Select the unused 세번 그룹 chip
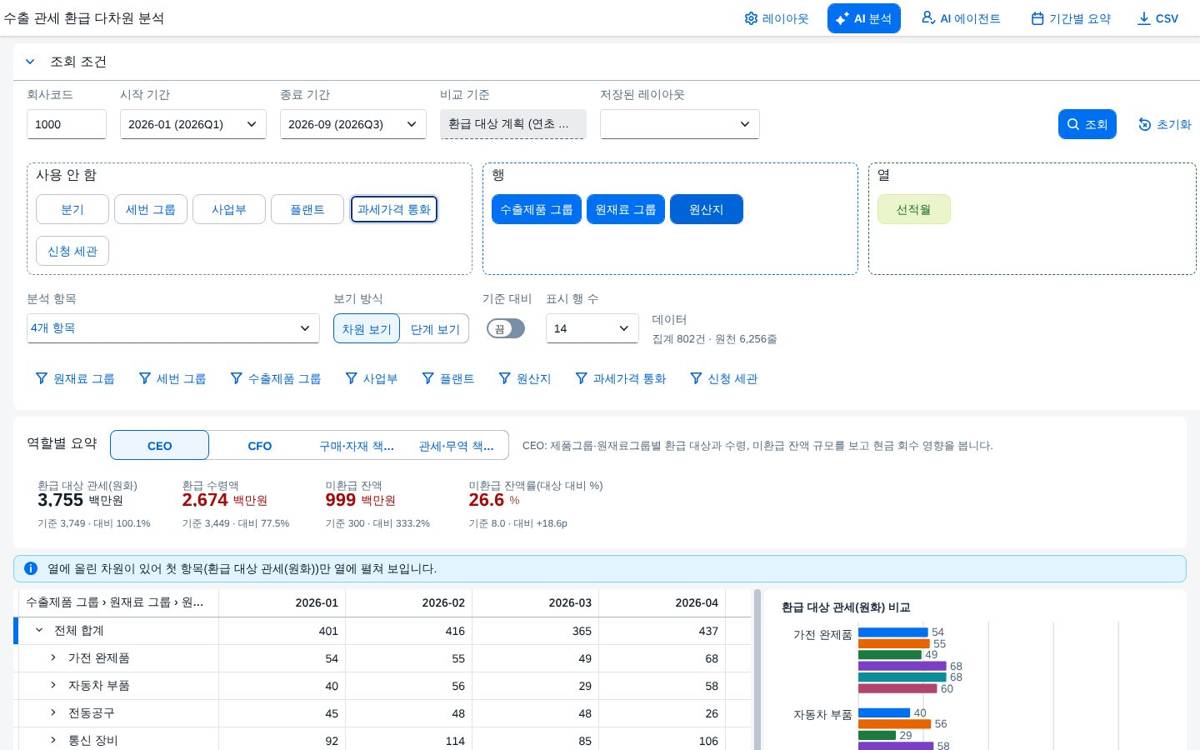This screenshot has width=1200, height=750. [151, 209]
